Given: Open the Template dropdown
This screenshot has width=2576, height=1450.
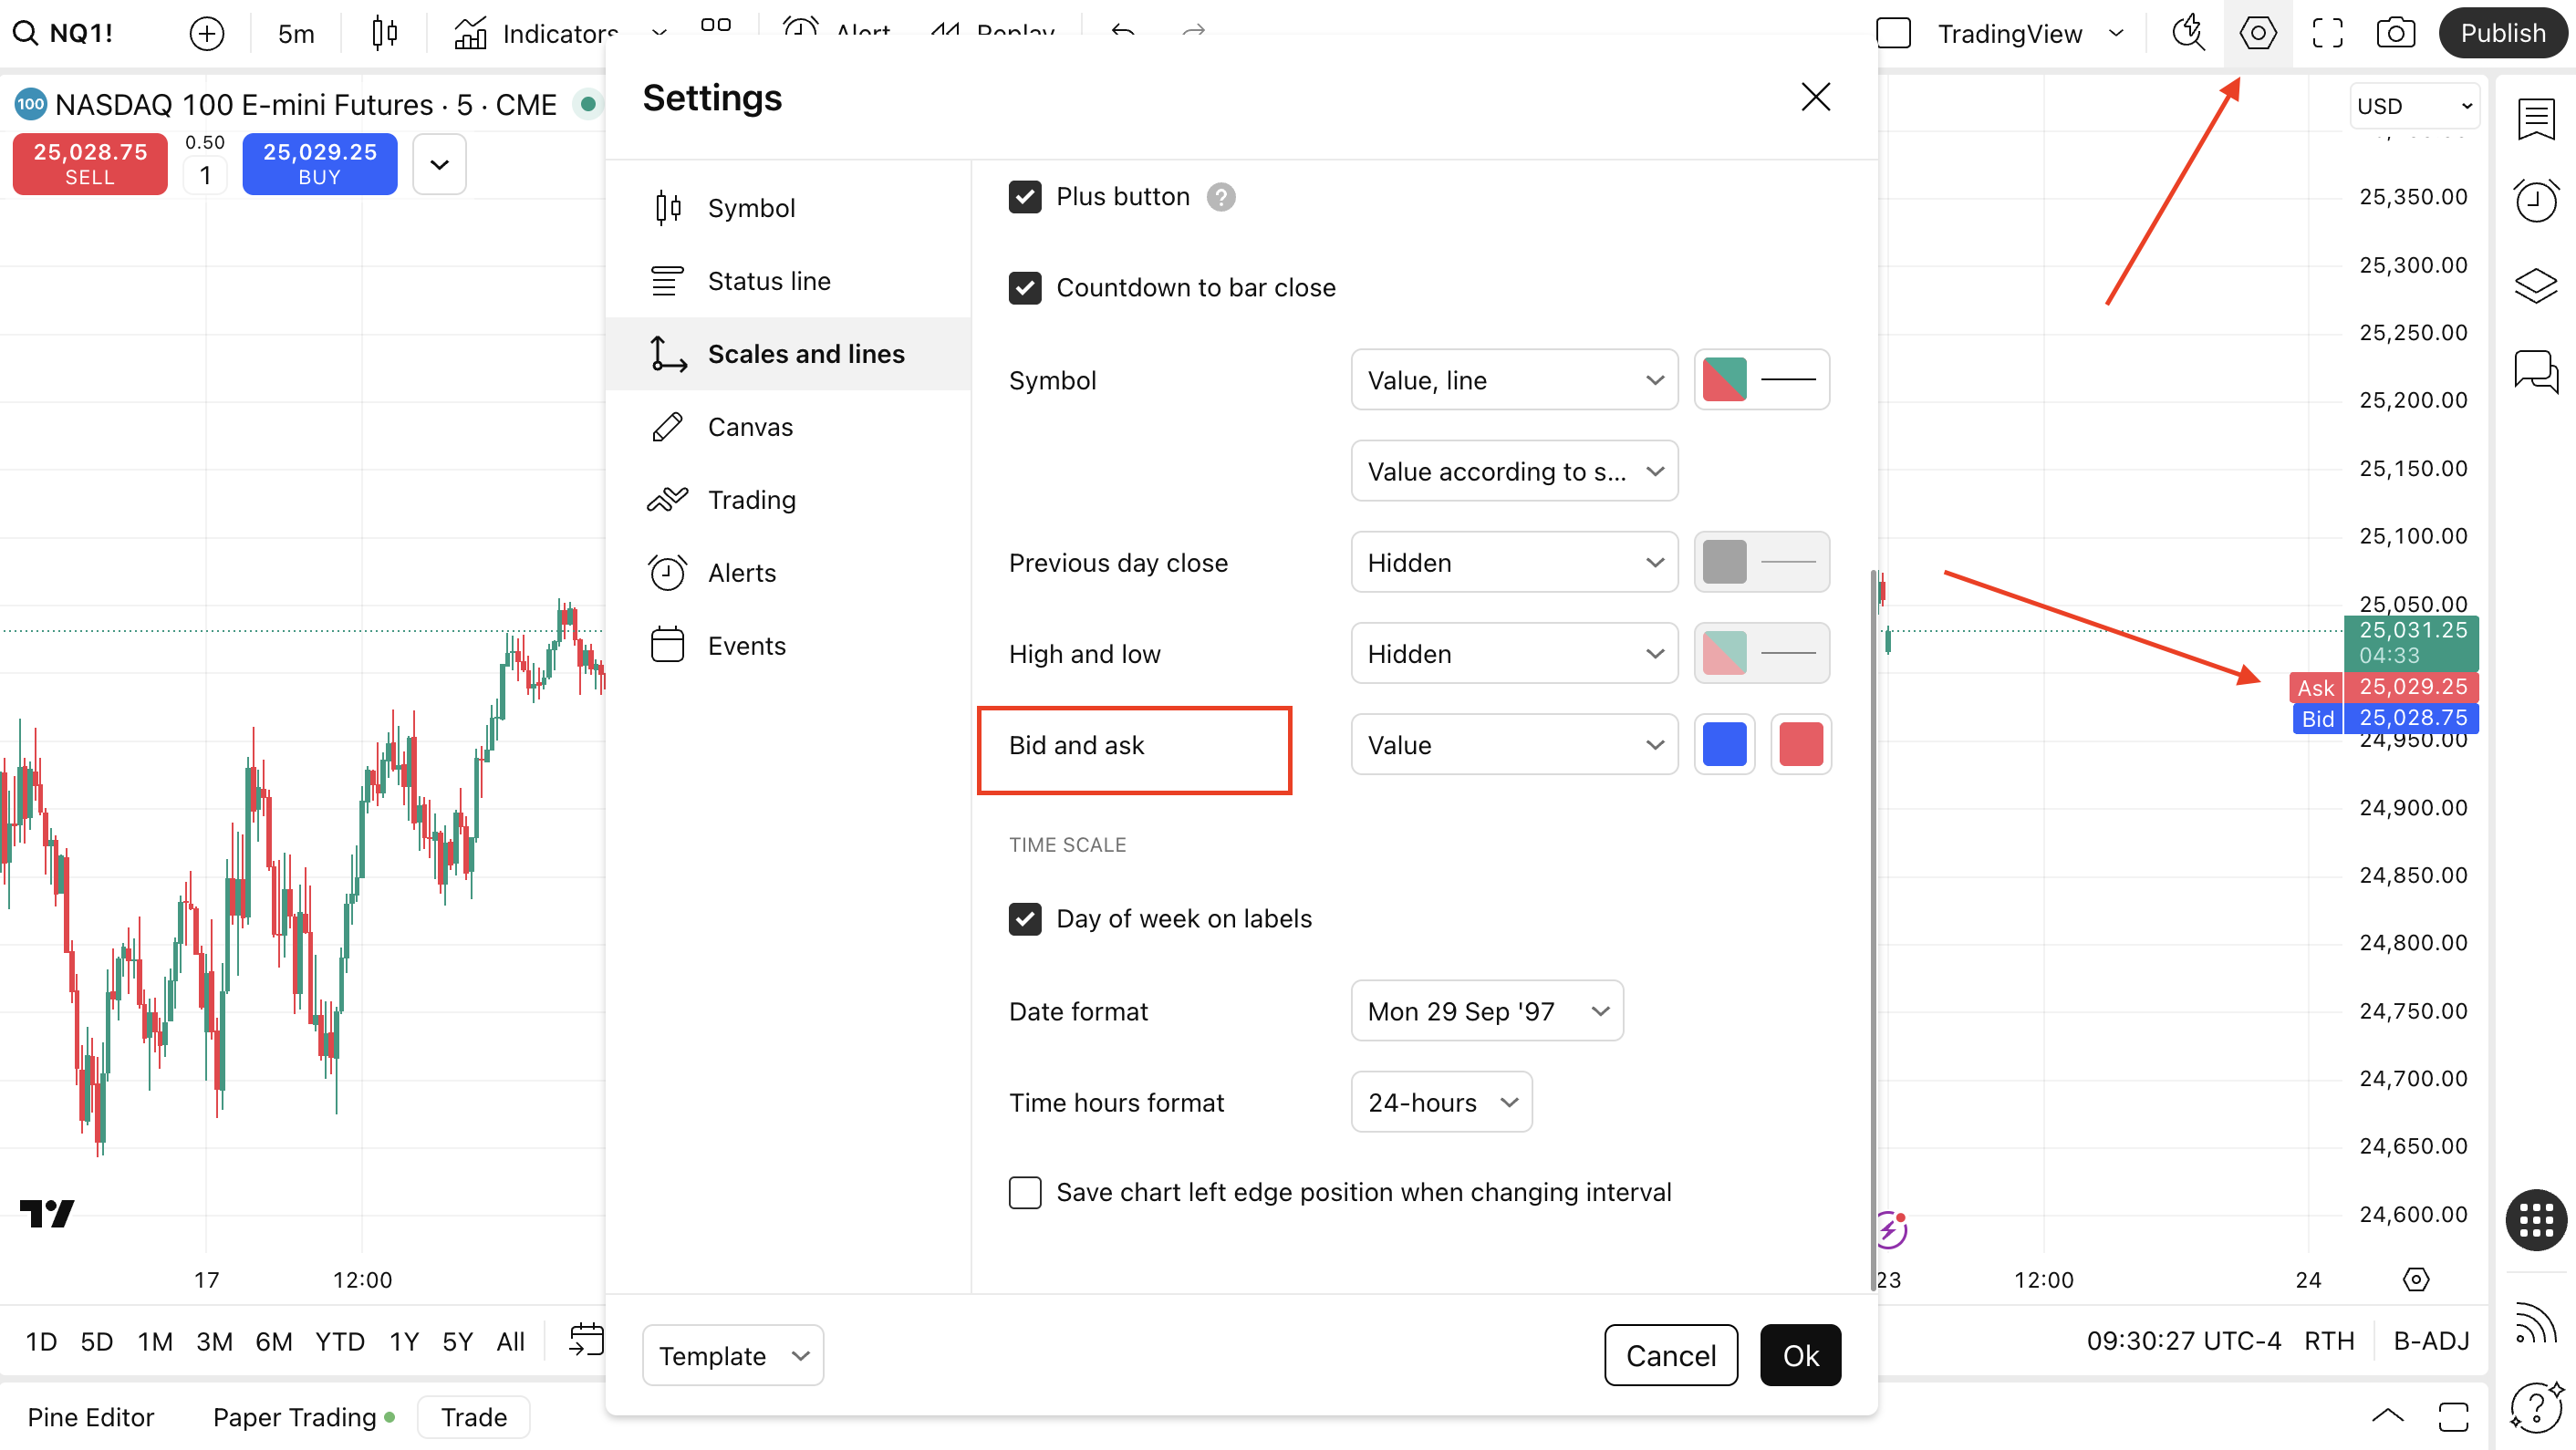Looking at the screenshot, I should [732, 1355].
